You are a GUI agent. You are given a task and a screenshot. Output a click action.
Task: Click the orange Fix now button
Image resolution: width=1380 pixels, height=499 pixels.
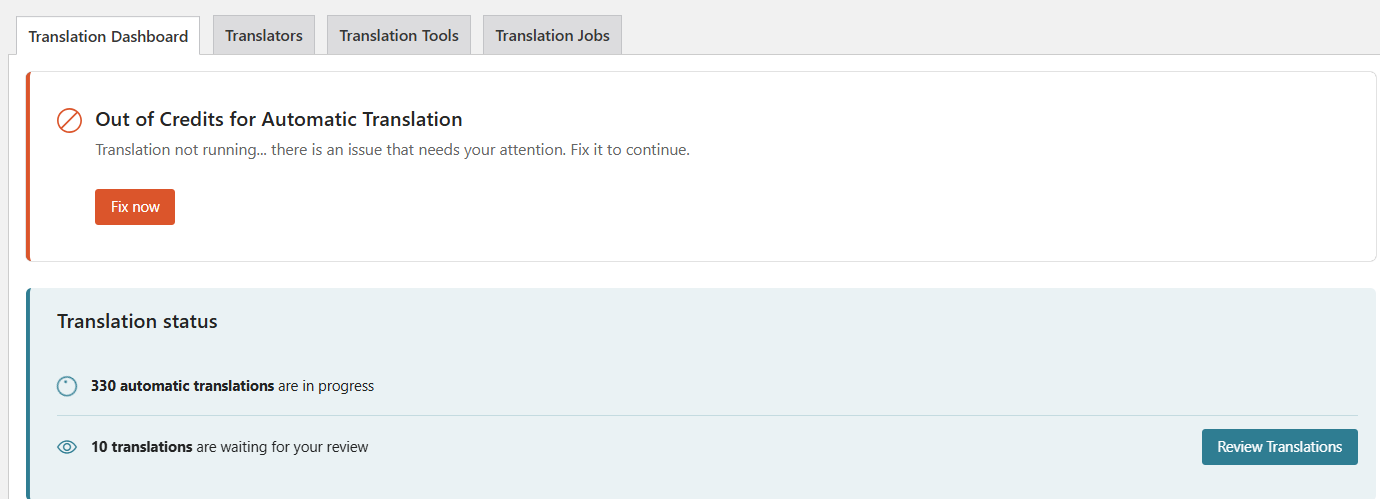pos(135,207)
